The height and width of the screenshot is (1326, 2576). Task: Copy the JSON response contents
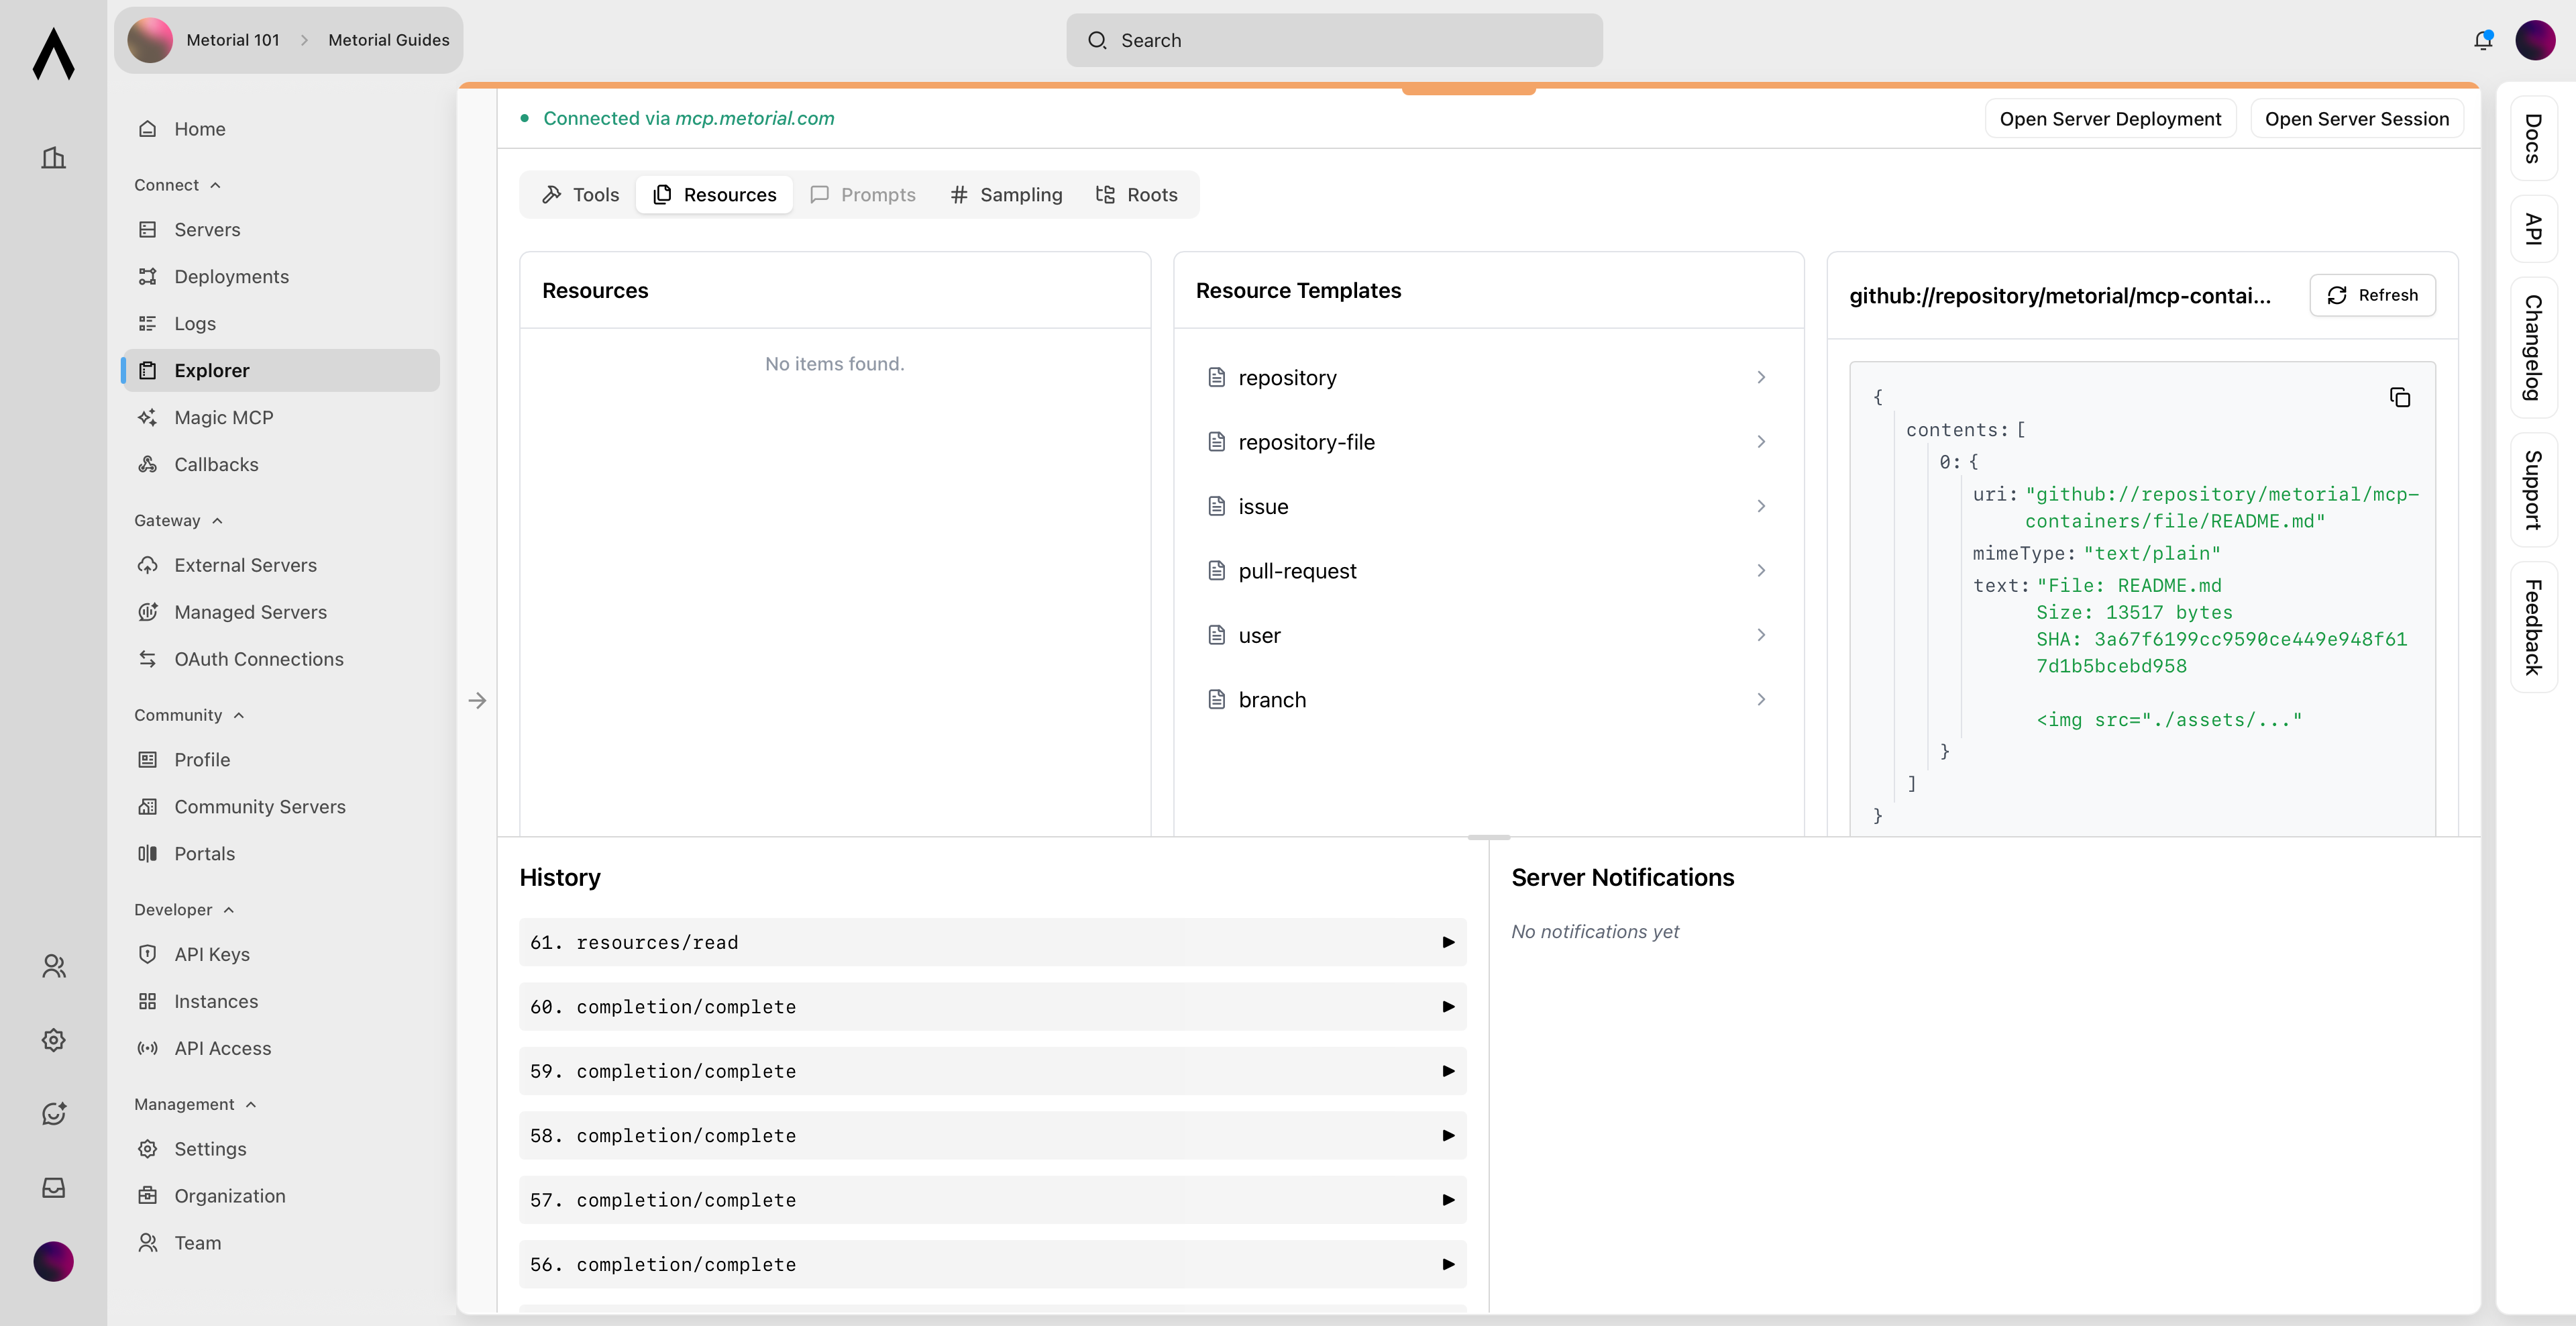click(x=2399, y=397)
